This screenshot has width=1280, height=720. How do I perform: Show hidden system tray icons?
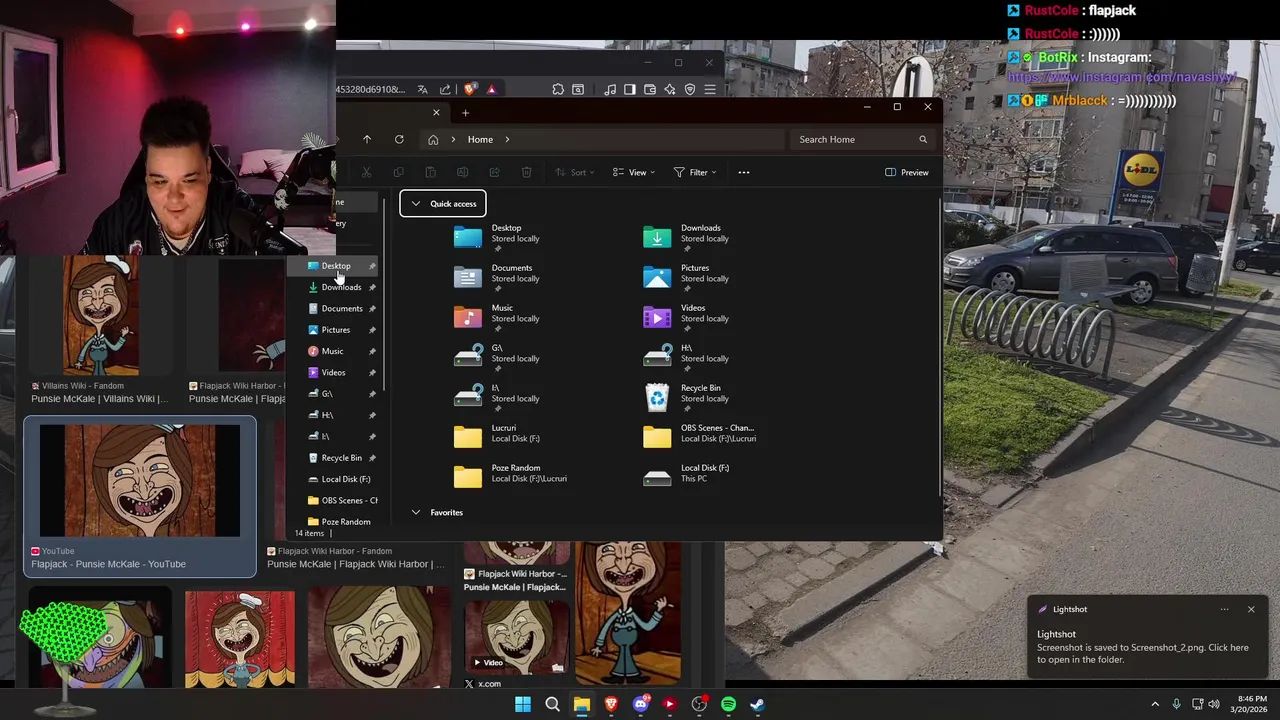(1155, 704)
